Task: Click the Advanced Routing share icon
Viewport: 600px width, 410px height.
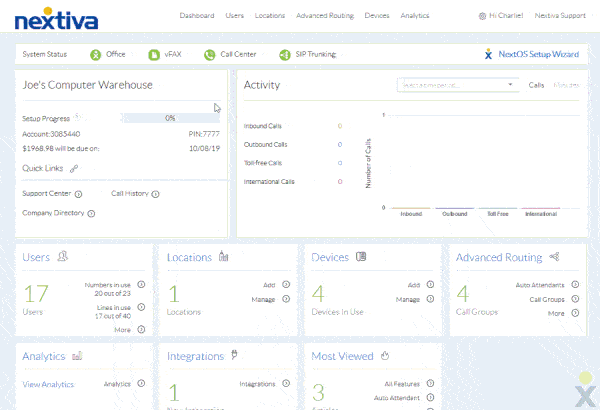Action: (554, 256)
